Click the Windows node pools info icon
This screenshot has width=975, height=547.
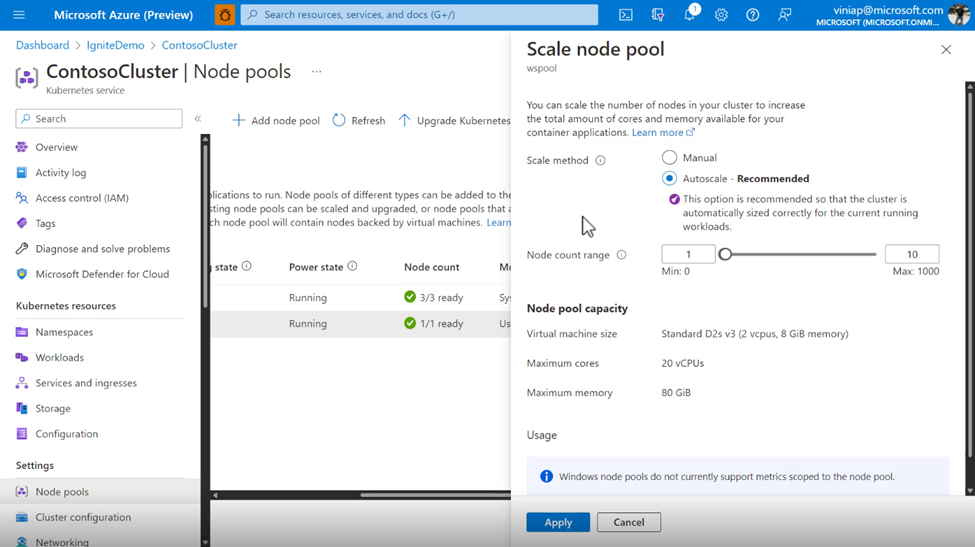coord(546,476)
